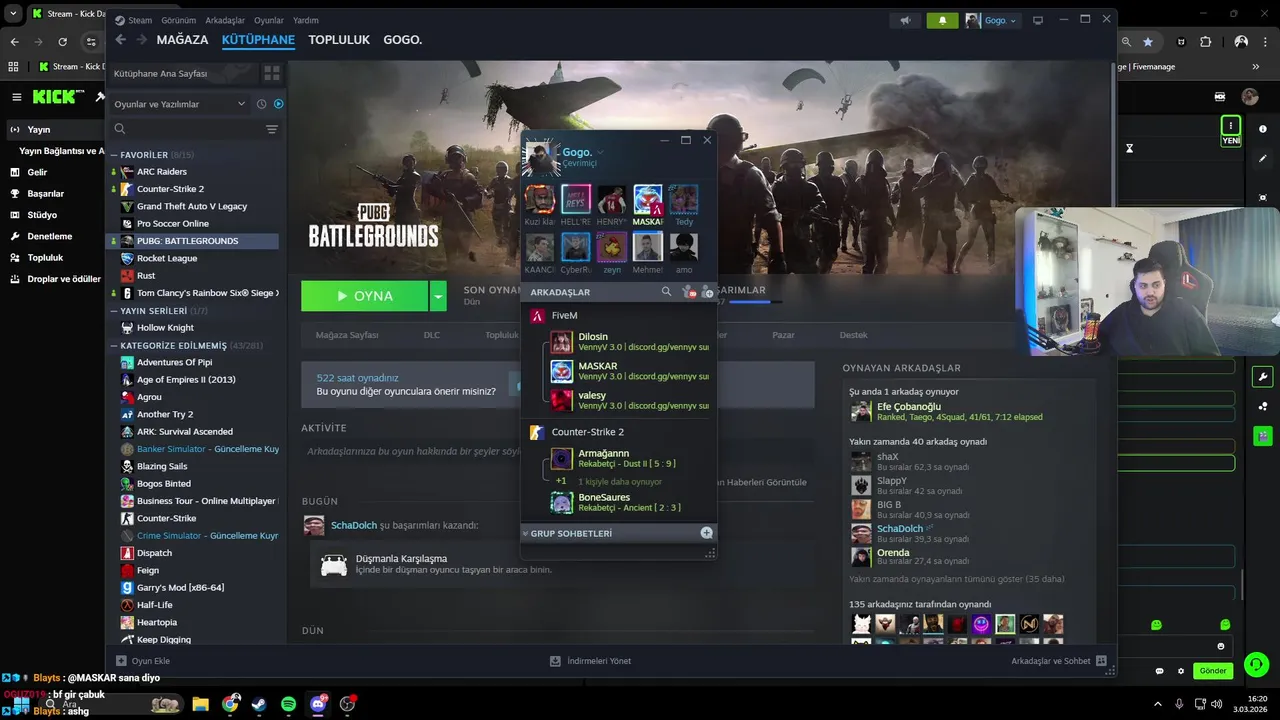Screen dimensions: 1280x720
Task: Select Grand Theft Auto V Legacy
Action: [192, 206]
